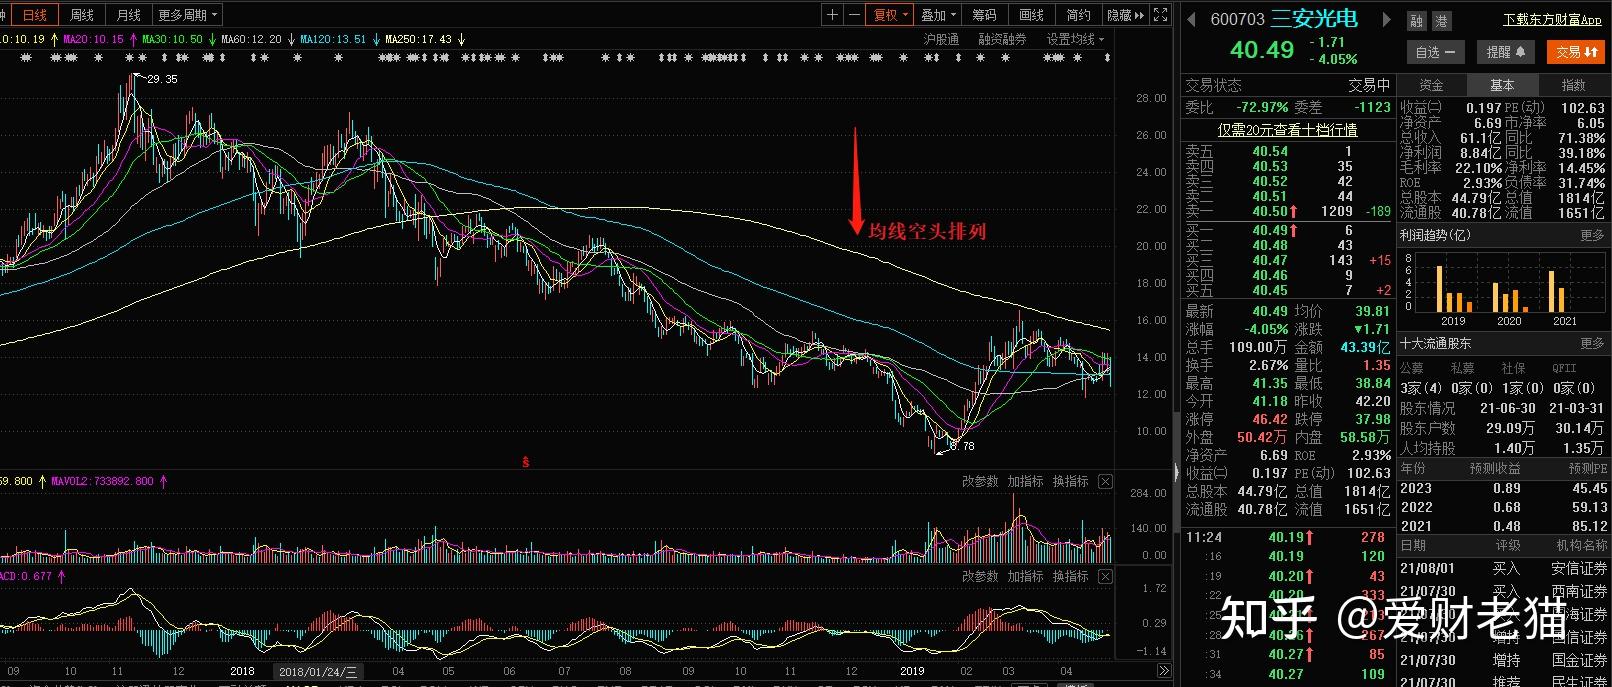Close the MACD indicator panel

click(x=1105, y=577)
